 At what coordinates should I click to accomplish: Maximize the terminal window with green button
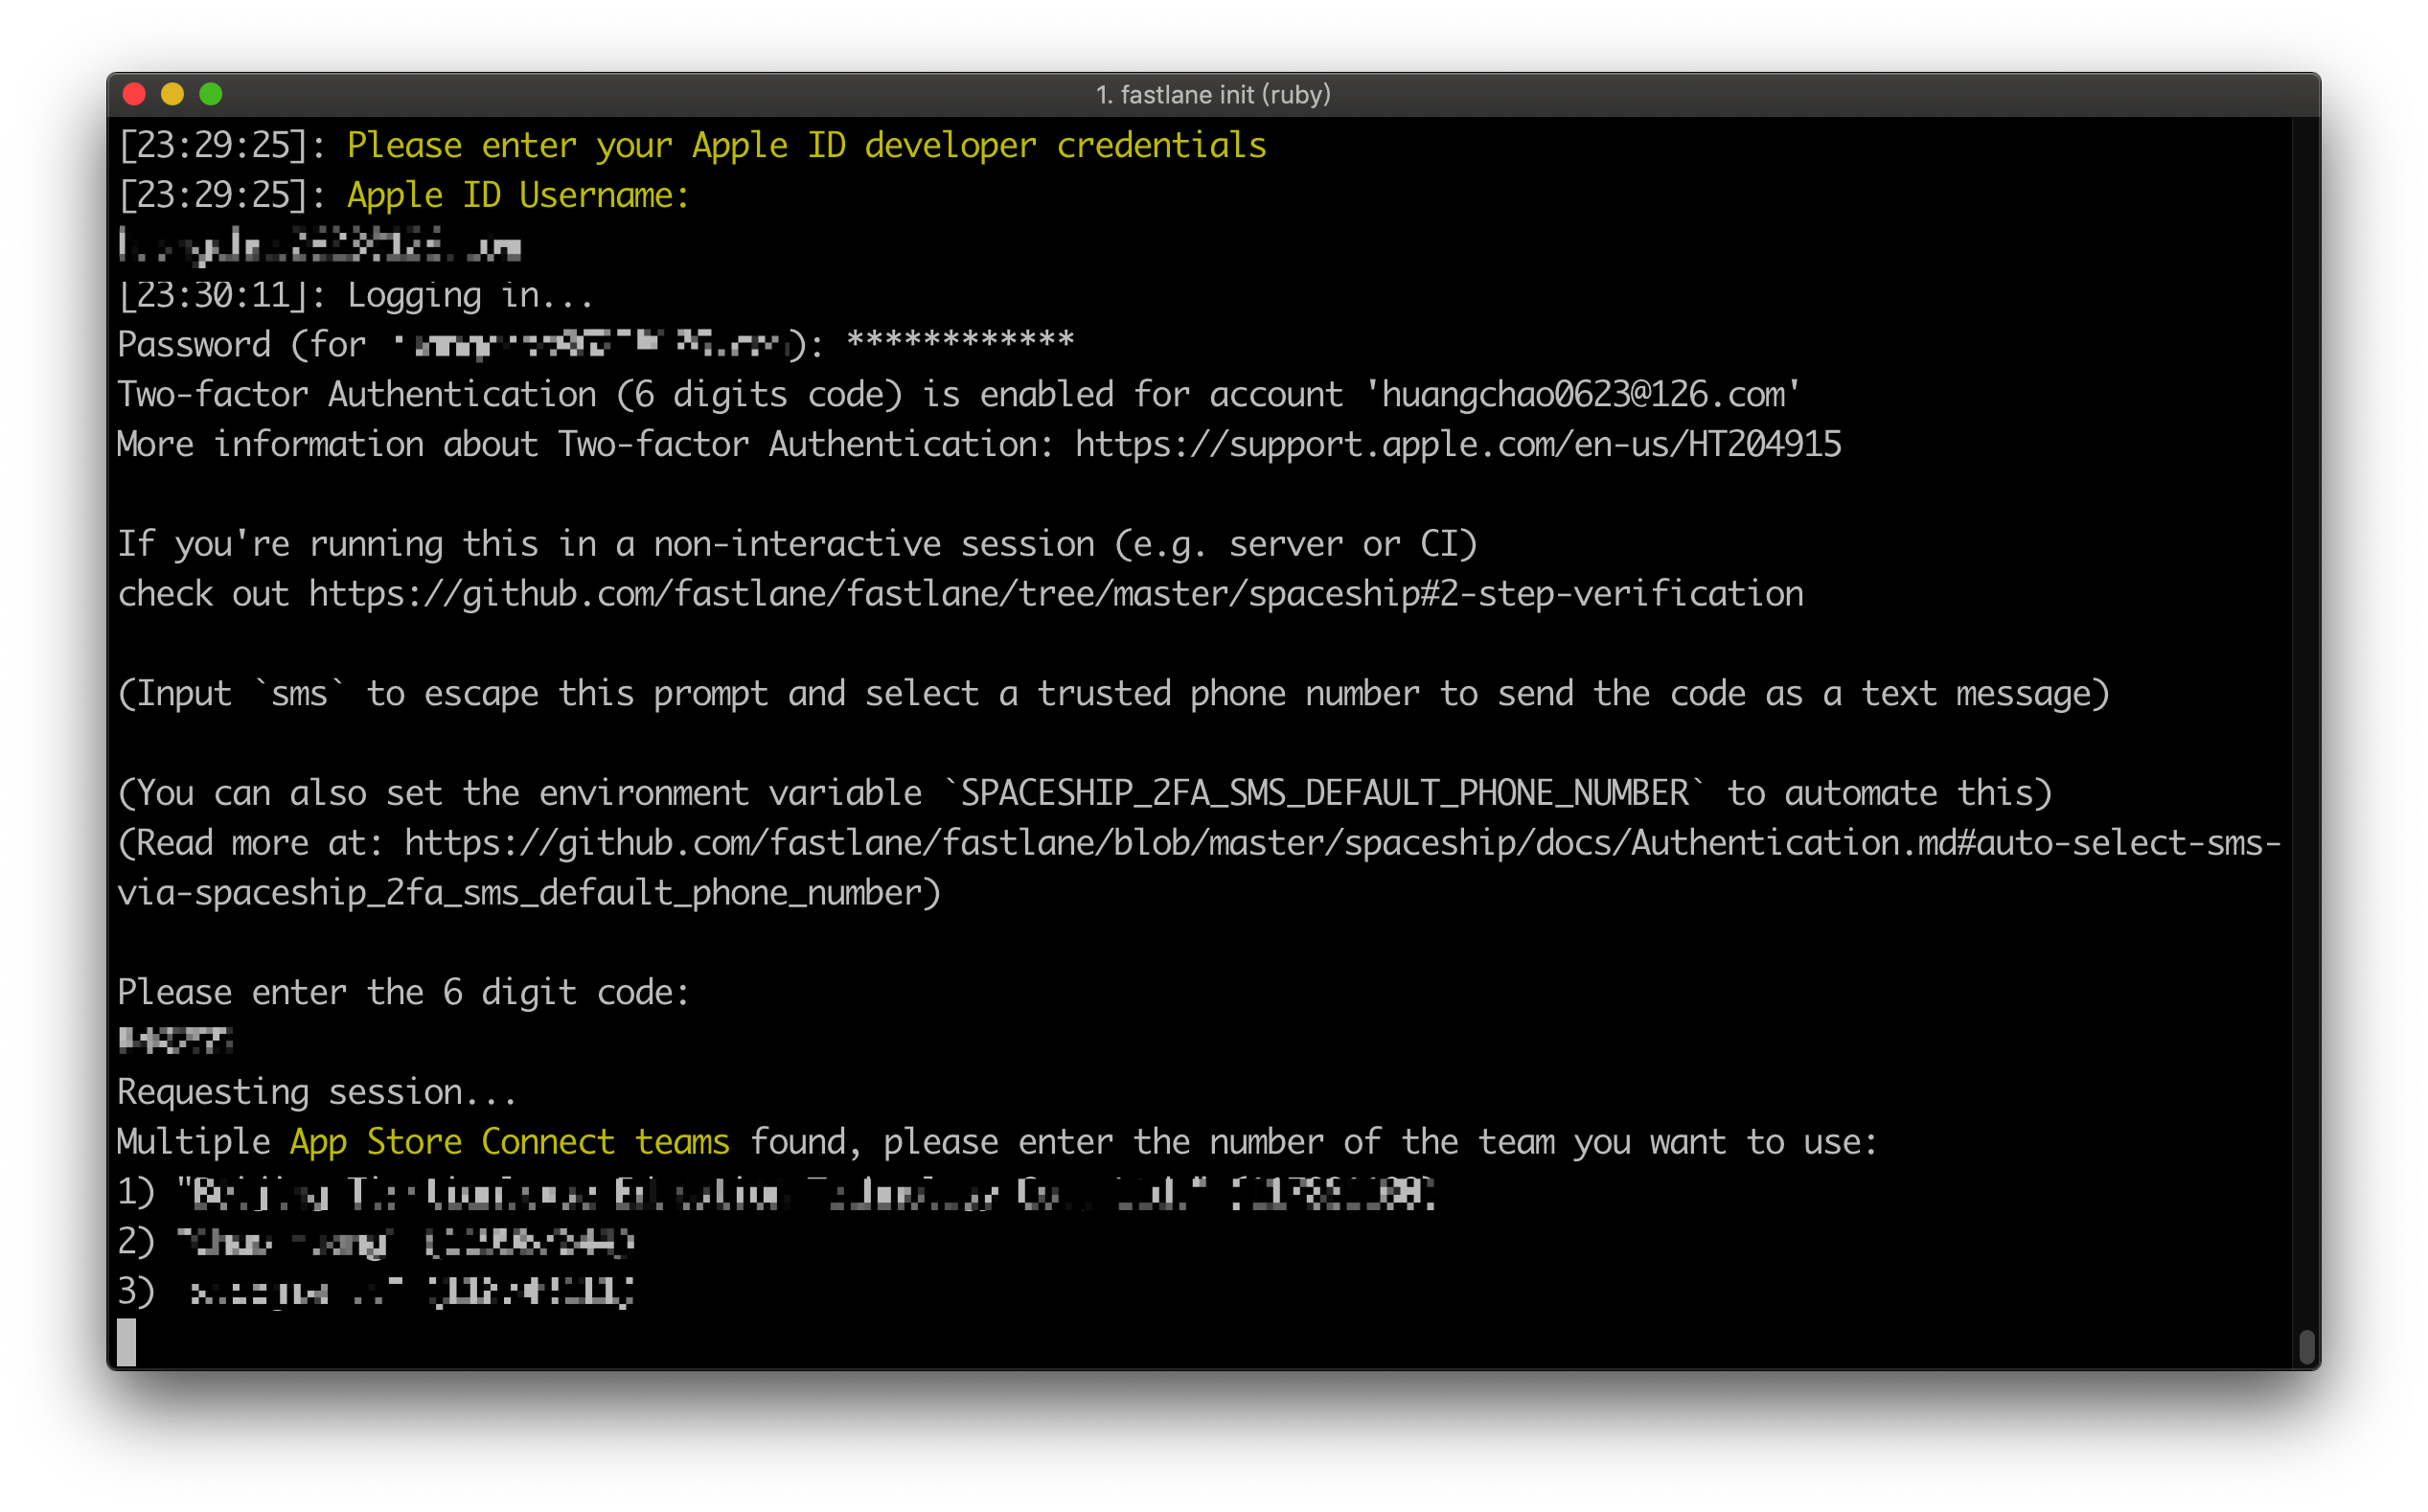tap(211, 95)
